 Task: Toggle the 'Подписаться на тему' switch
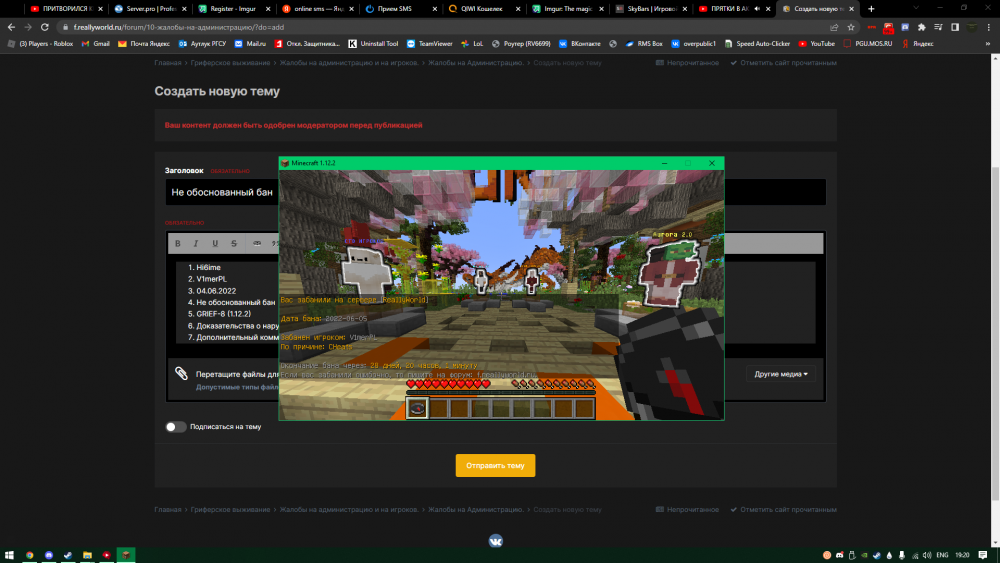(x=175, y=427)
